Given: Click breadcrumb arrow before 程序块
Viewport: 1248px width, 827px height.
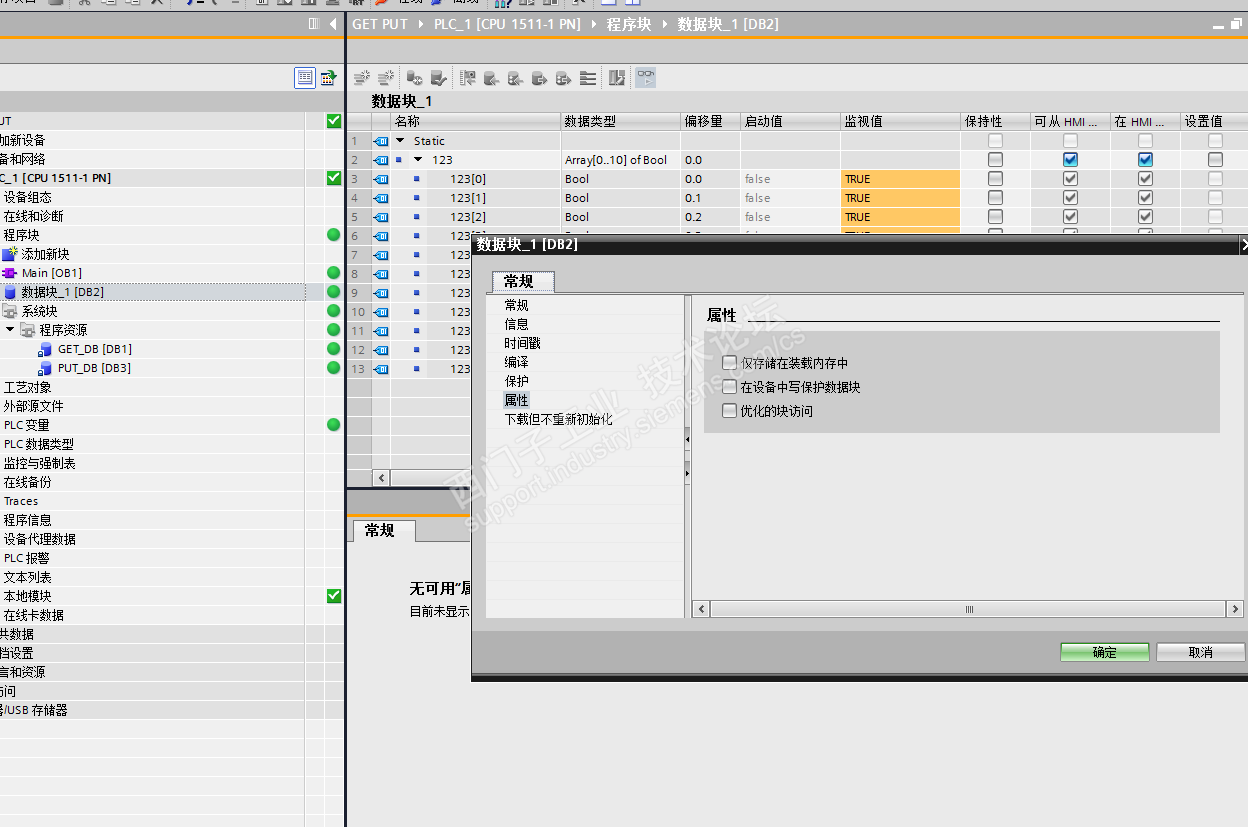Looking at the screenshot, I should [594, 24].
